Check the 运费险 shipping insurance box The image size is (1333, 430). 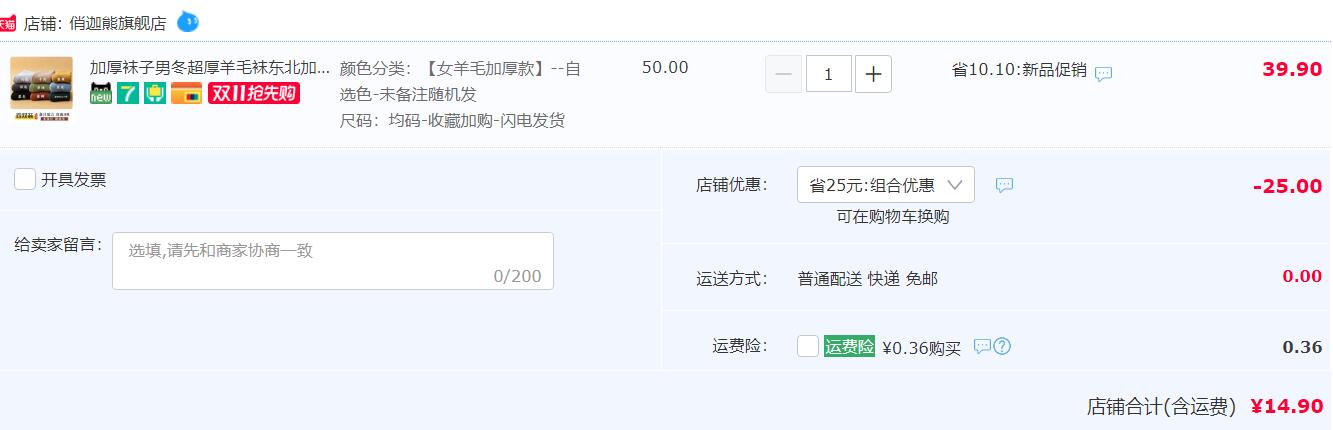coord(808,346)
